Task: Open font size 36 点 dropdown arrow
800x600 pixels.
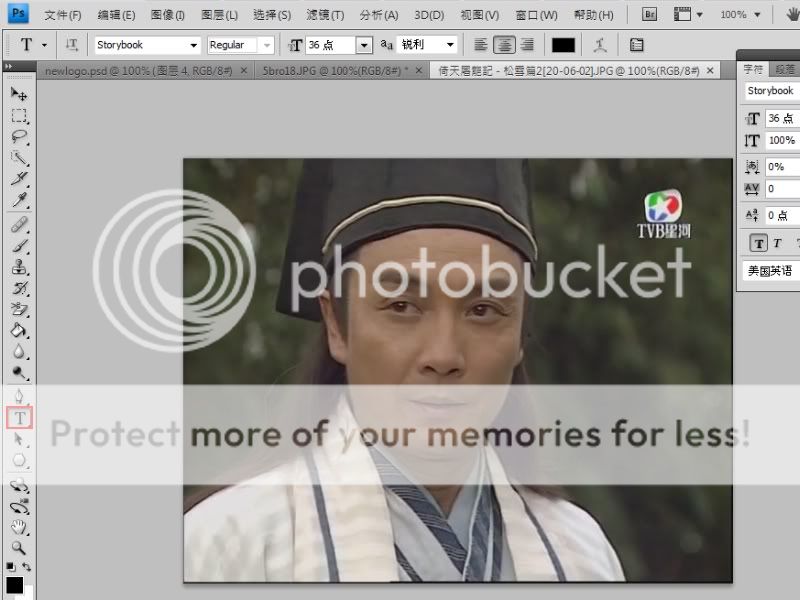Action: pos(364,45)
